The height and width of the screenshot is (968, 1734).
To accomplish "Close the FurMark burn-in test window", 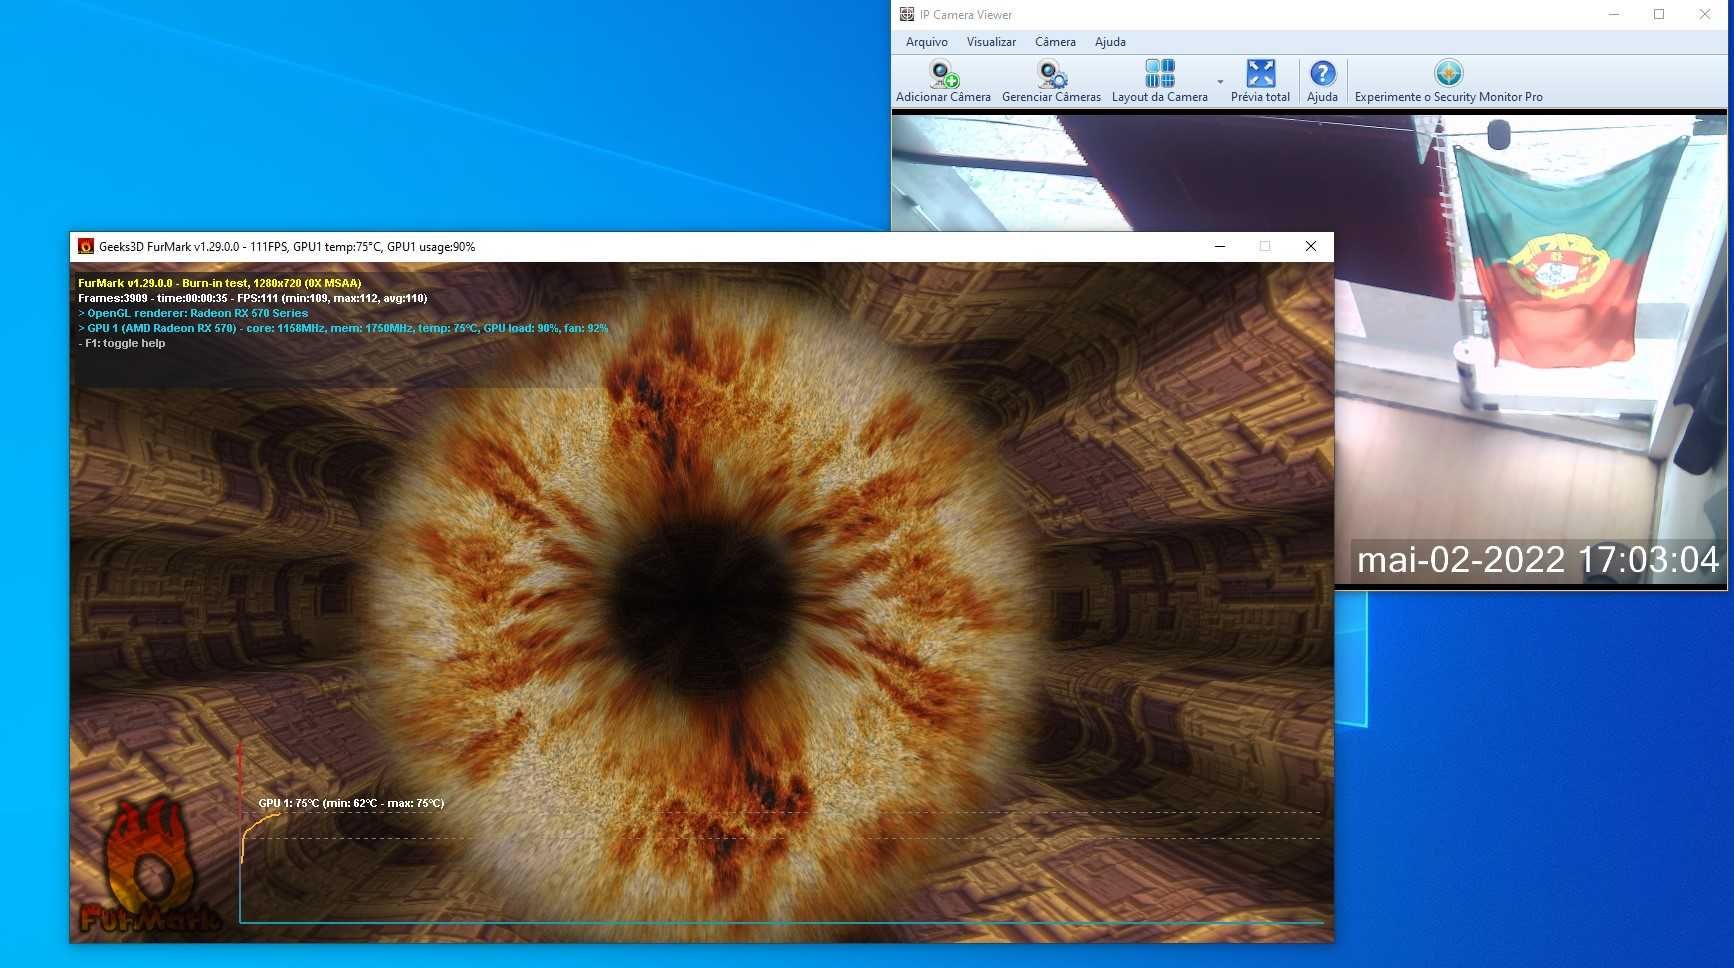I will pos(1311,246).
